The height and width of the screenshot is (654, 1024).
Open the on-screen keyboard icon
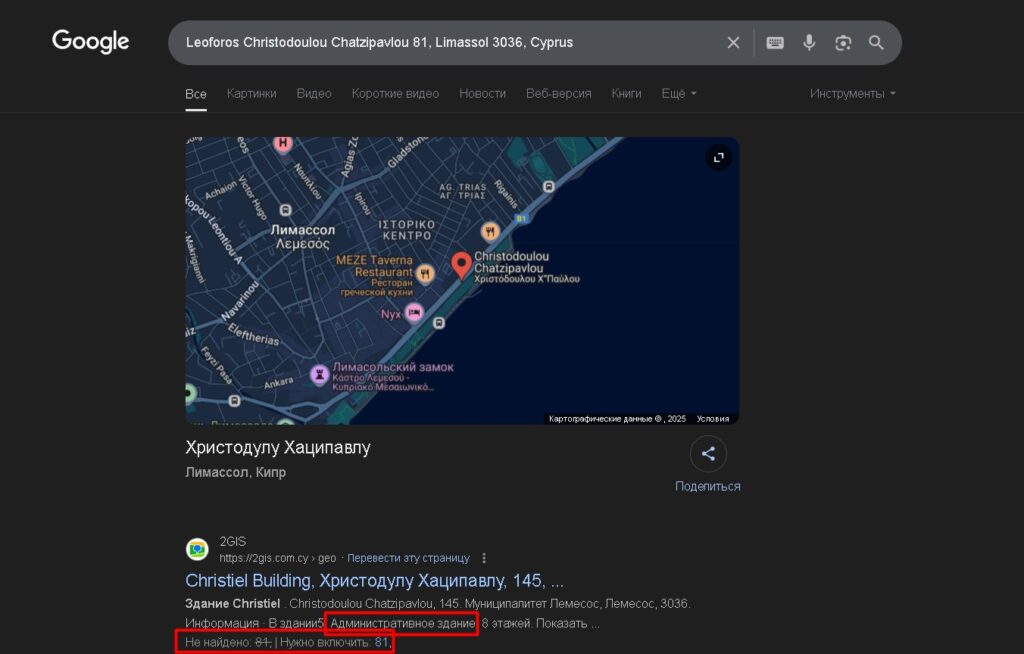[x=775, y=42]
